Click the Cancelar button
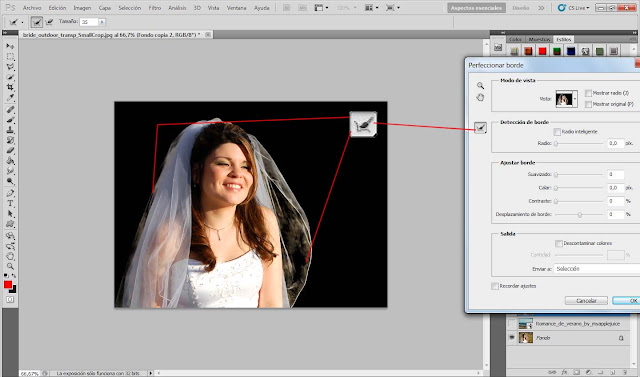The image size is (640, 377). pos(586,301)
